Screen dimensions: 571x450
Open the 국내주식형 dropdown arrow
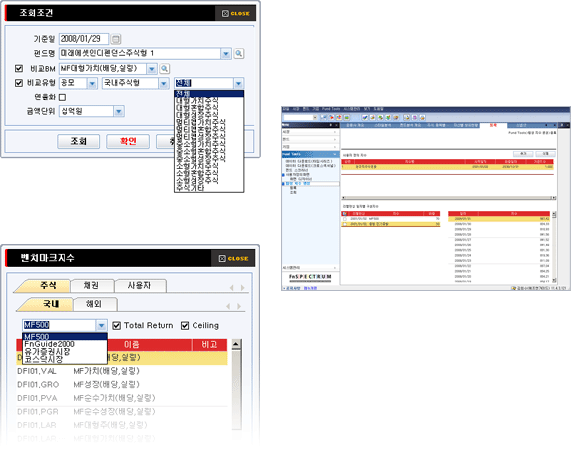pyautogui.click(x=164, y=83)
